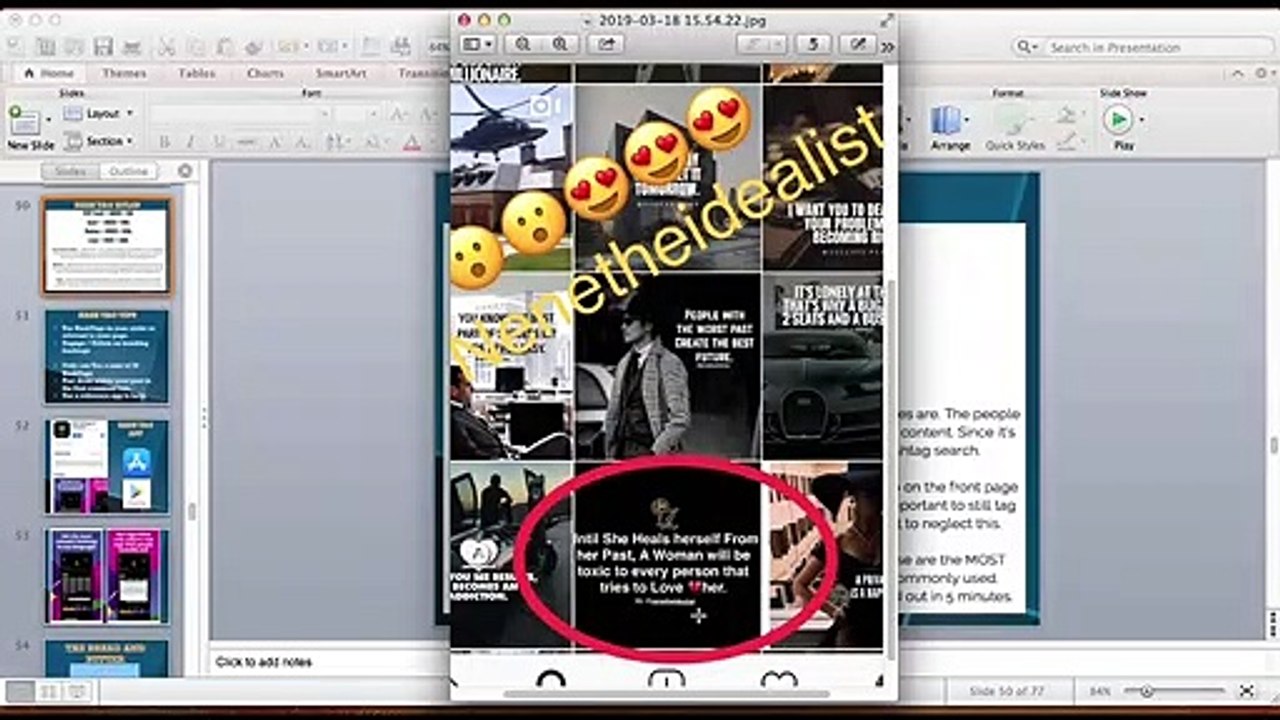The image size is (1280, 720).
Task: Toggle underline formatting
Action: 217,142
